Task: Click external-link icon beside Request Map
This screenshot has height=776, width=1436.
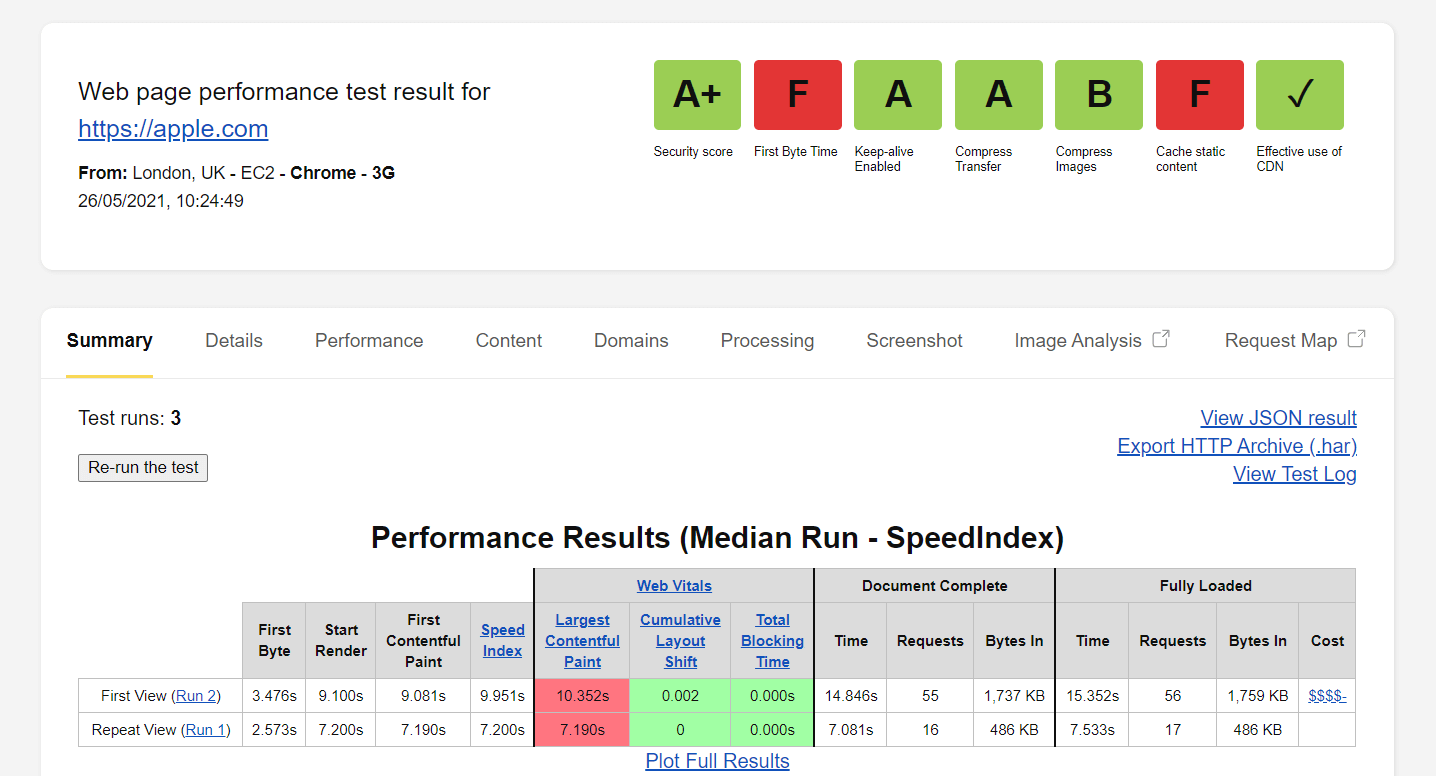Action: coord(1356,339)
